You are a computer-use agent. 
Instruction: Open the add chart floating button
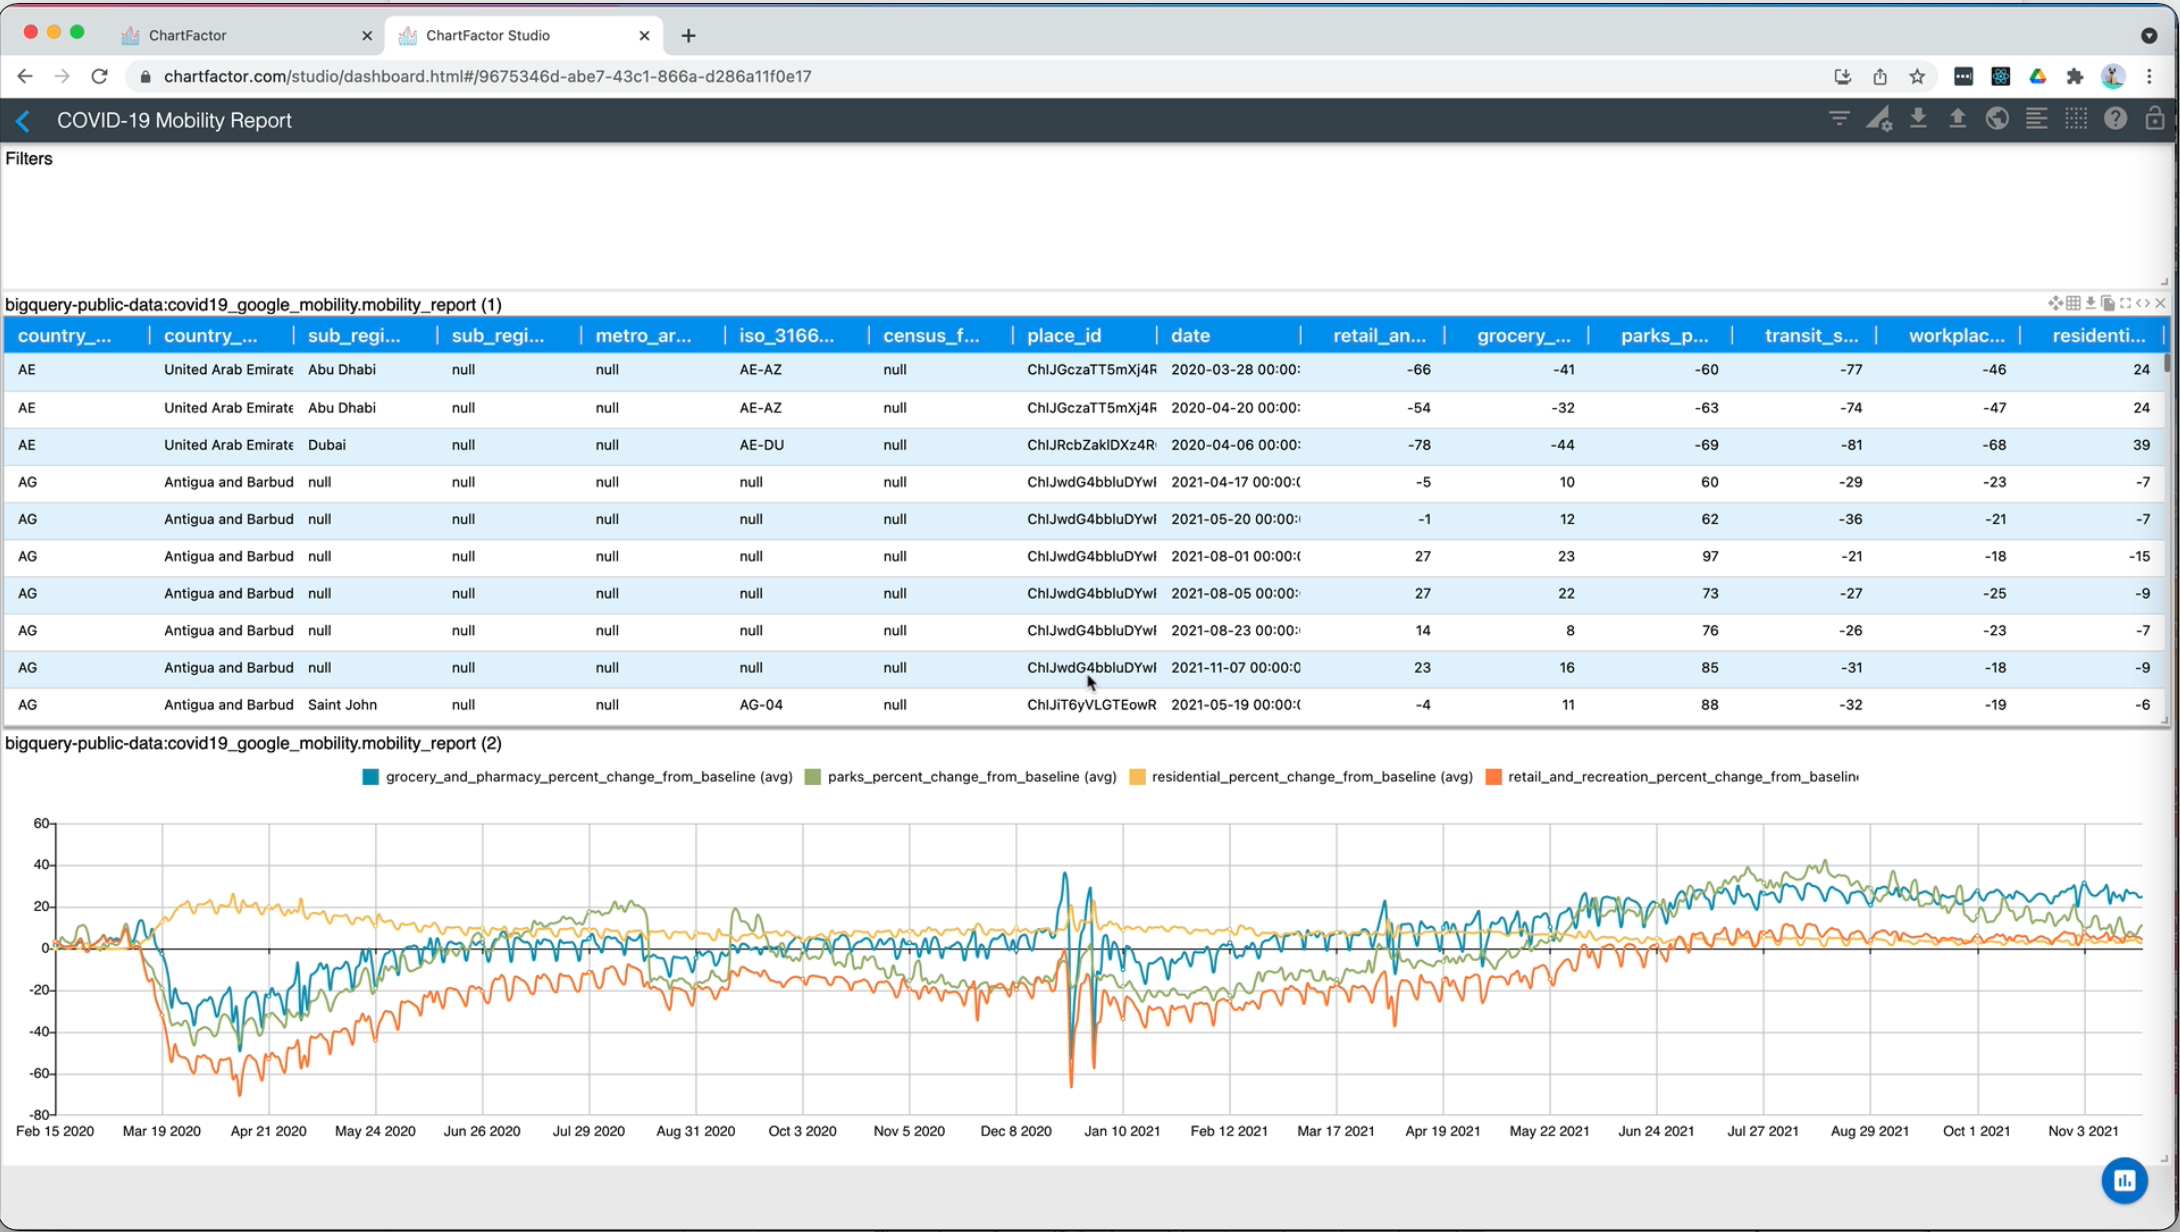2124,1180
